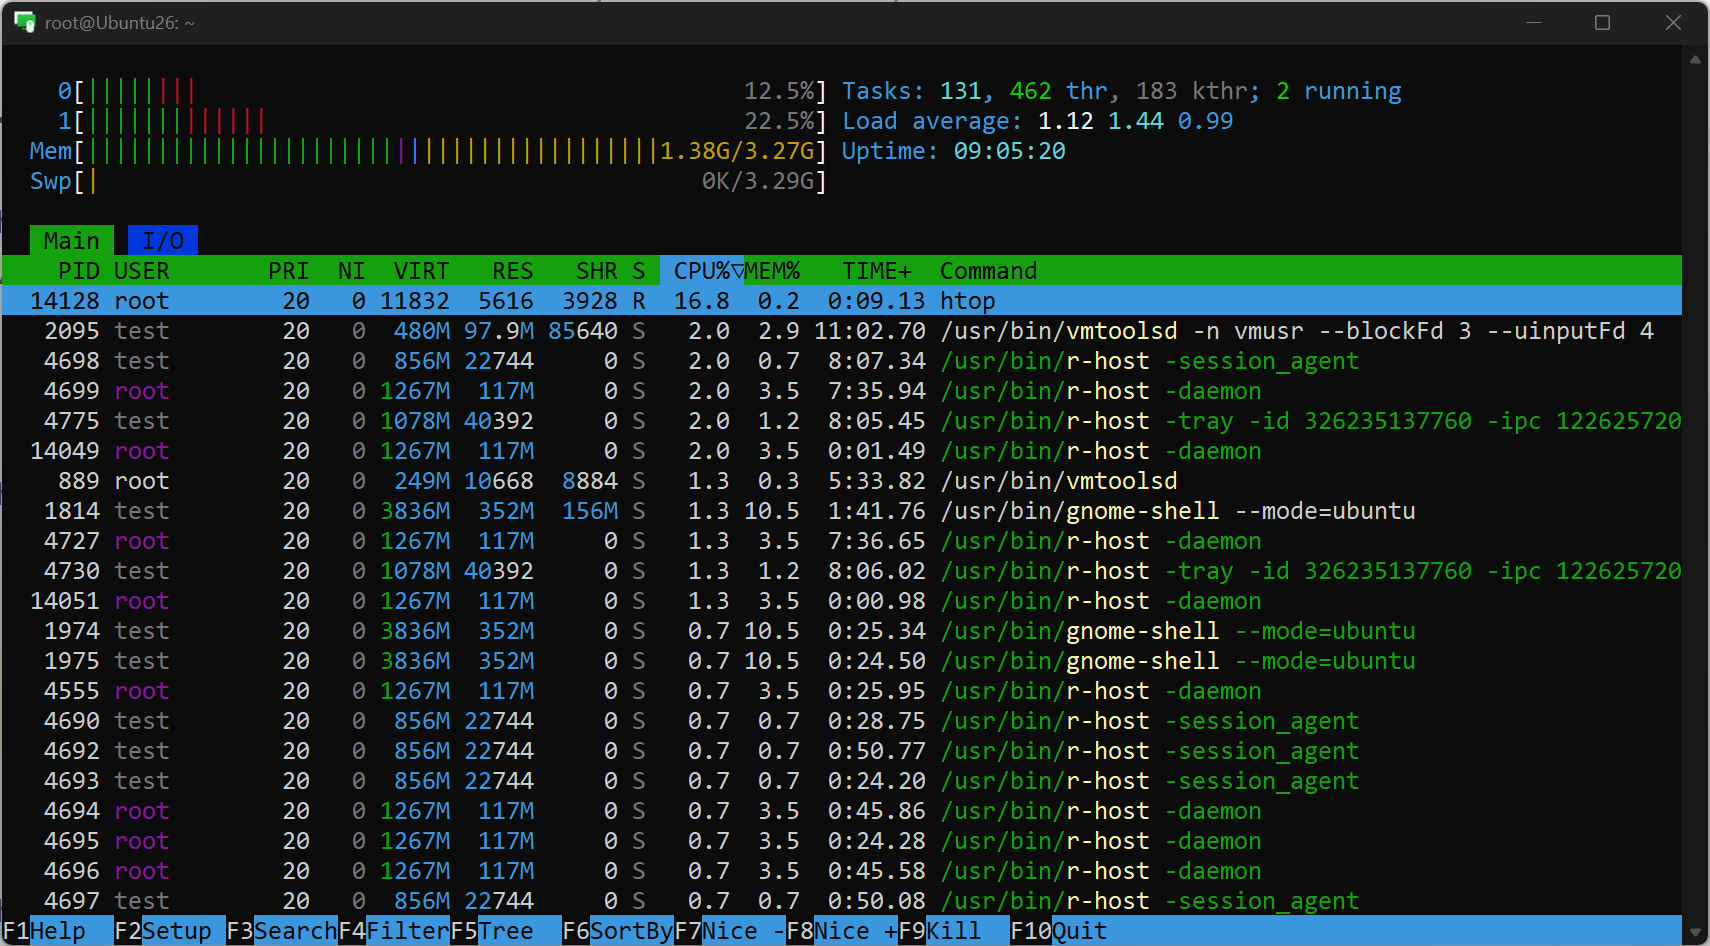Click the scrollbar up arrow
This screenshot has height=946, width=1710.
coord(1695,59)
